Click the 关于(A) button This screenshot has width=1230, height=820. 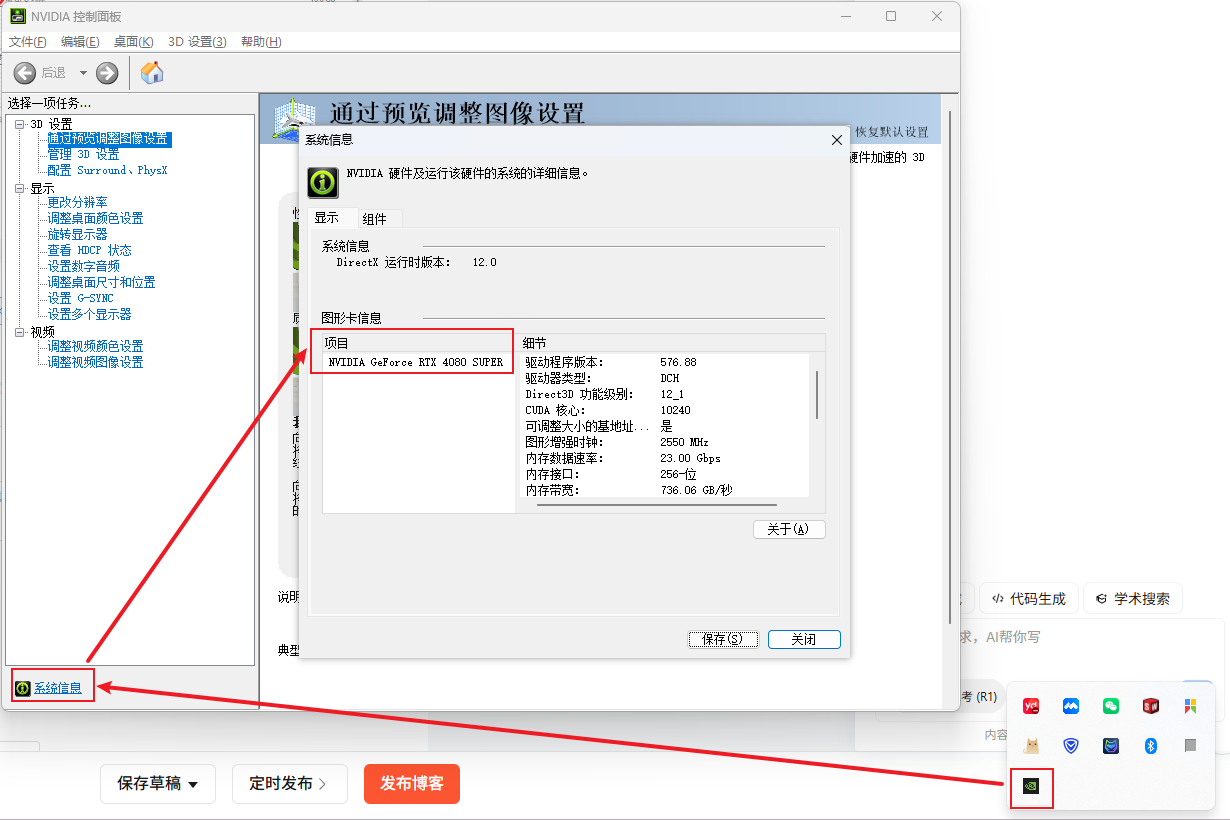tap(789, 529)
